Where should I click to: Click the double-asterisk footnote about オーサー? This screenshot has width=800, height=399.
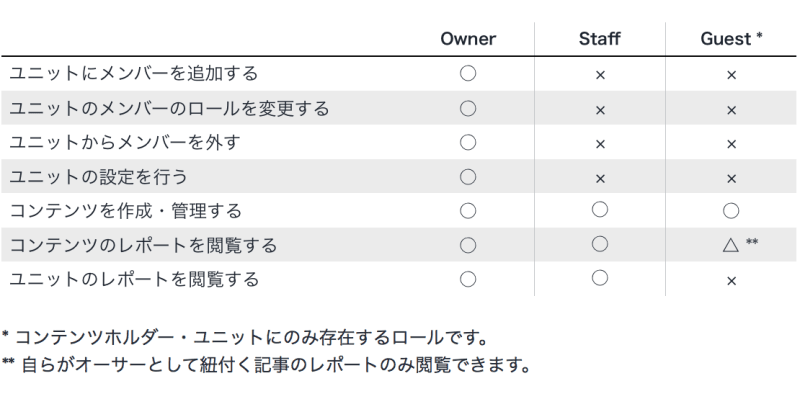[266, 365]
